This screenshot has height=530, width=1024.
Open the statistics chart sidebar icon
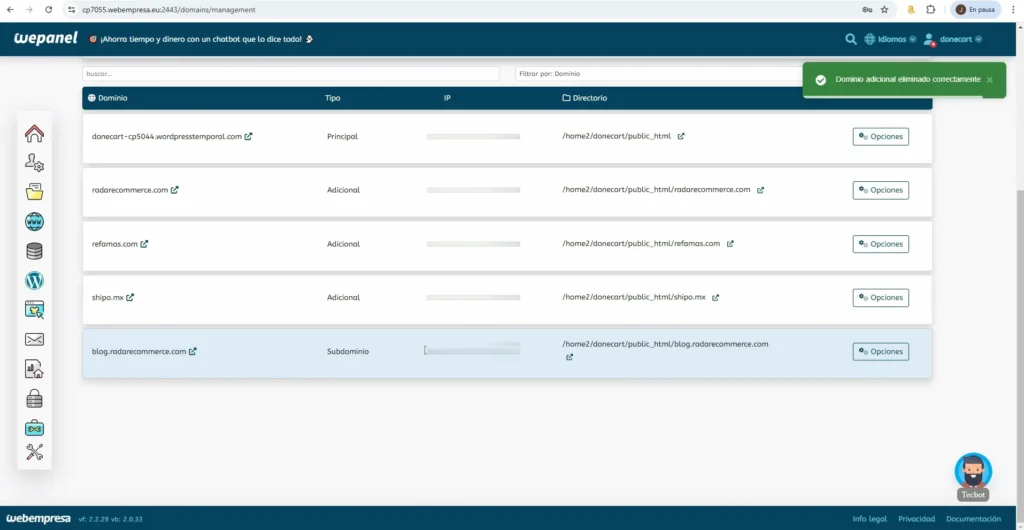coord(35,369)
